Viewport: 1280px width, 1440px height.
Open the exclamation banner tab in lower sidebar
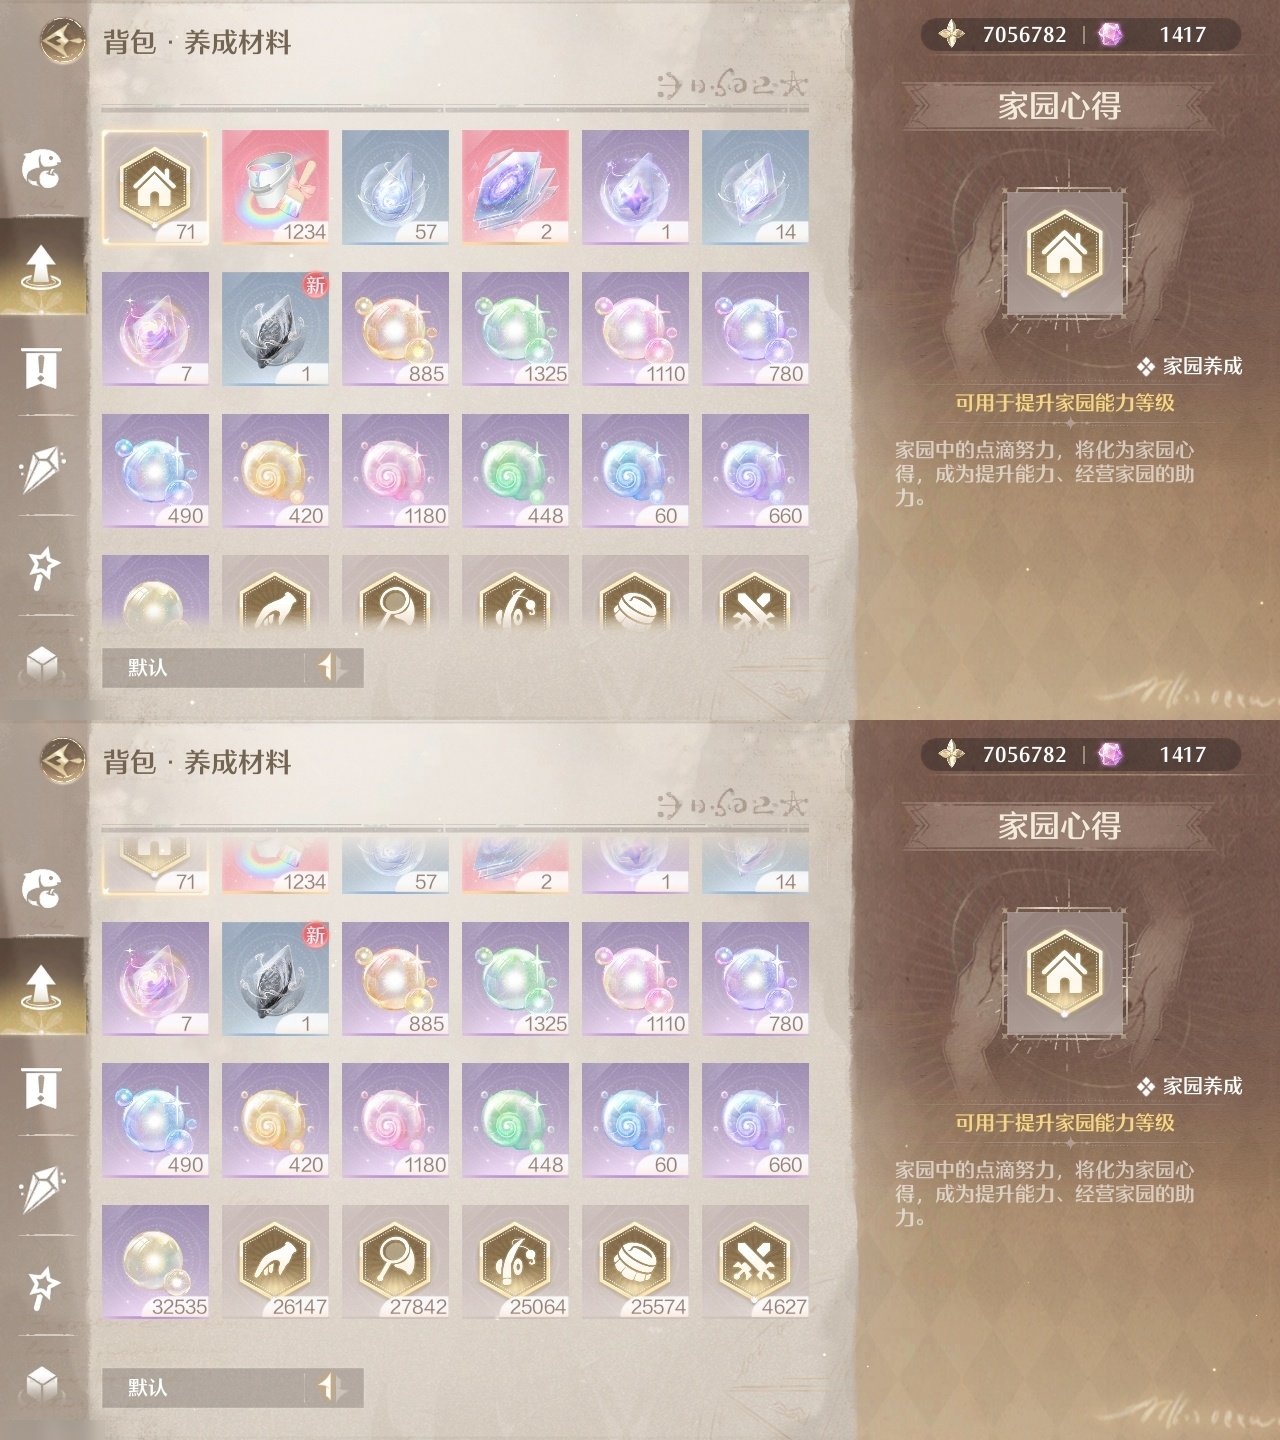(41, 1088)
